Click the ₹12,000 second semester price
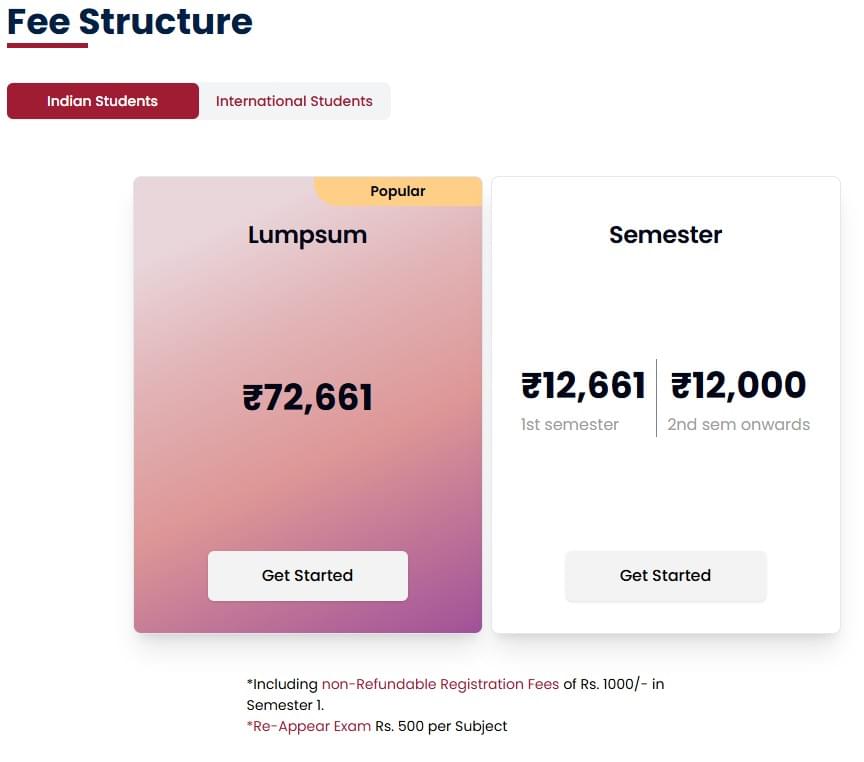864x762 pixels. [738, 385]
